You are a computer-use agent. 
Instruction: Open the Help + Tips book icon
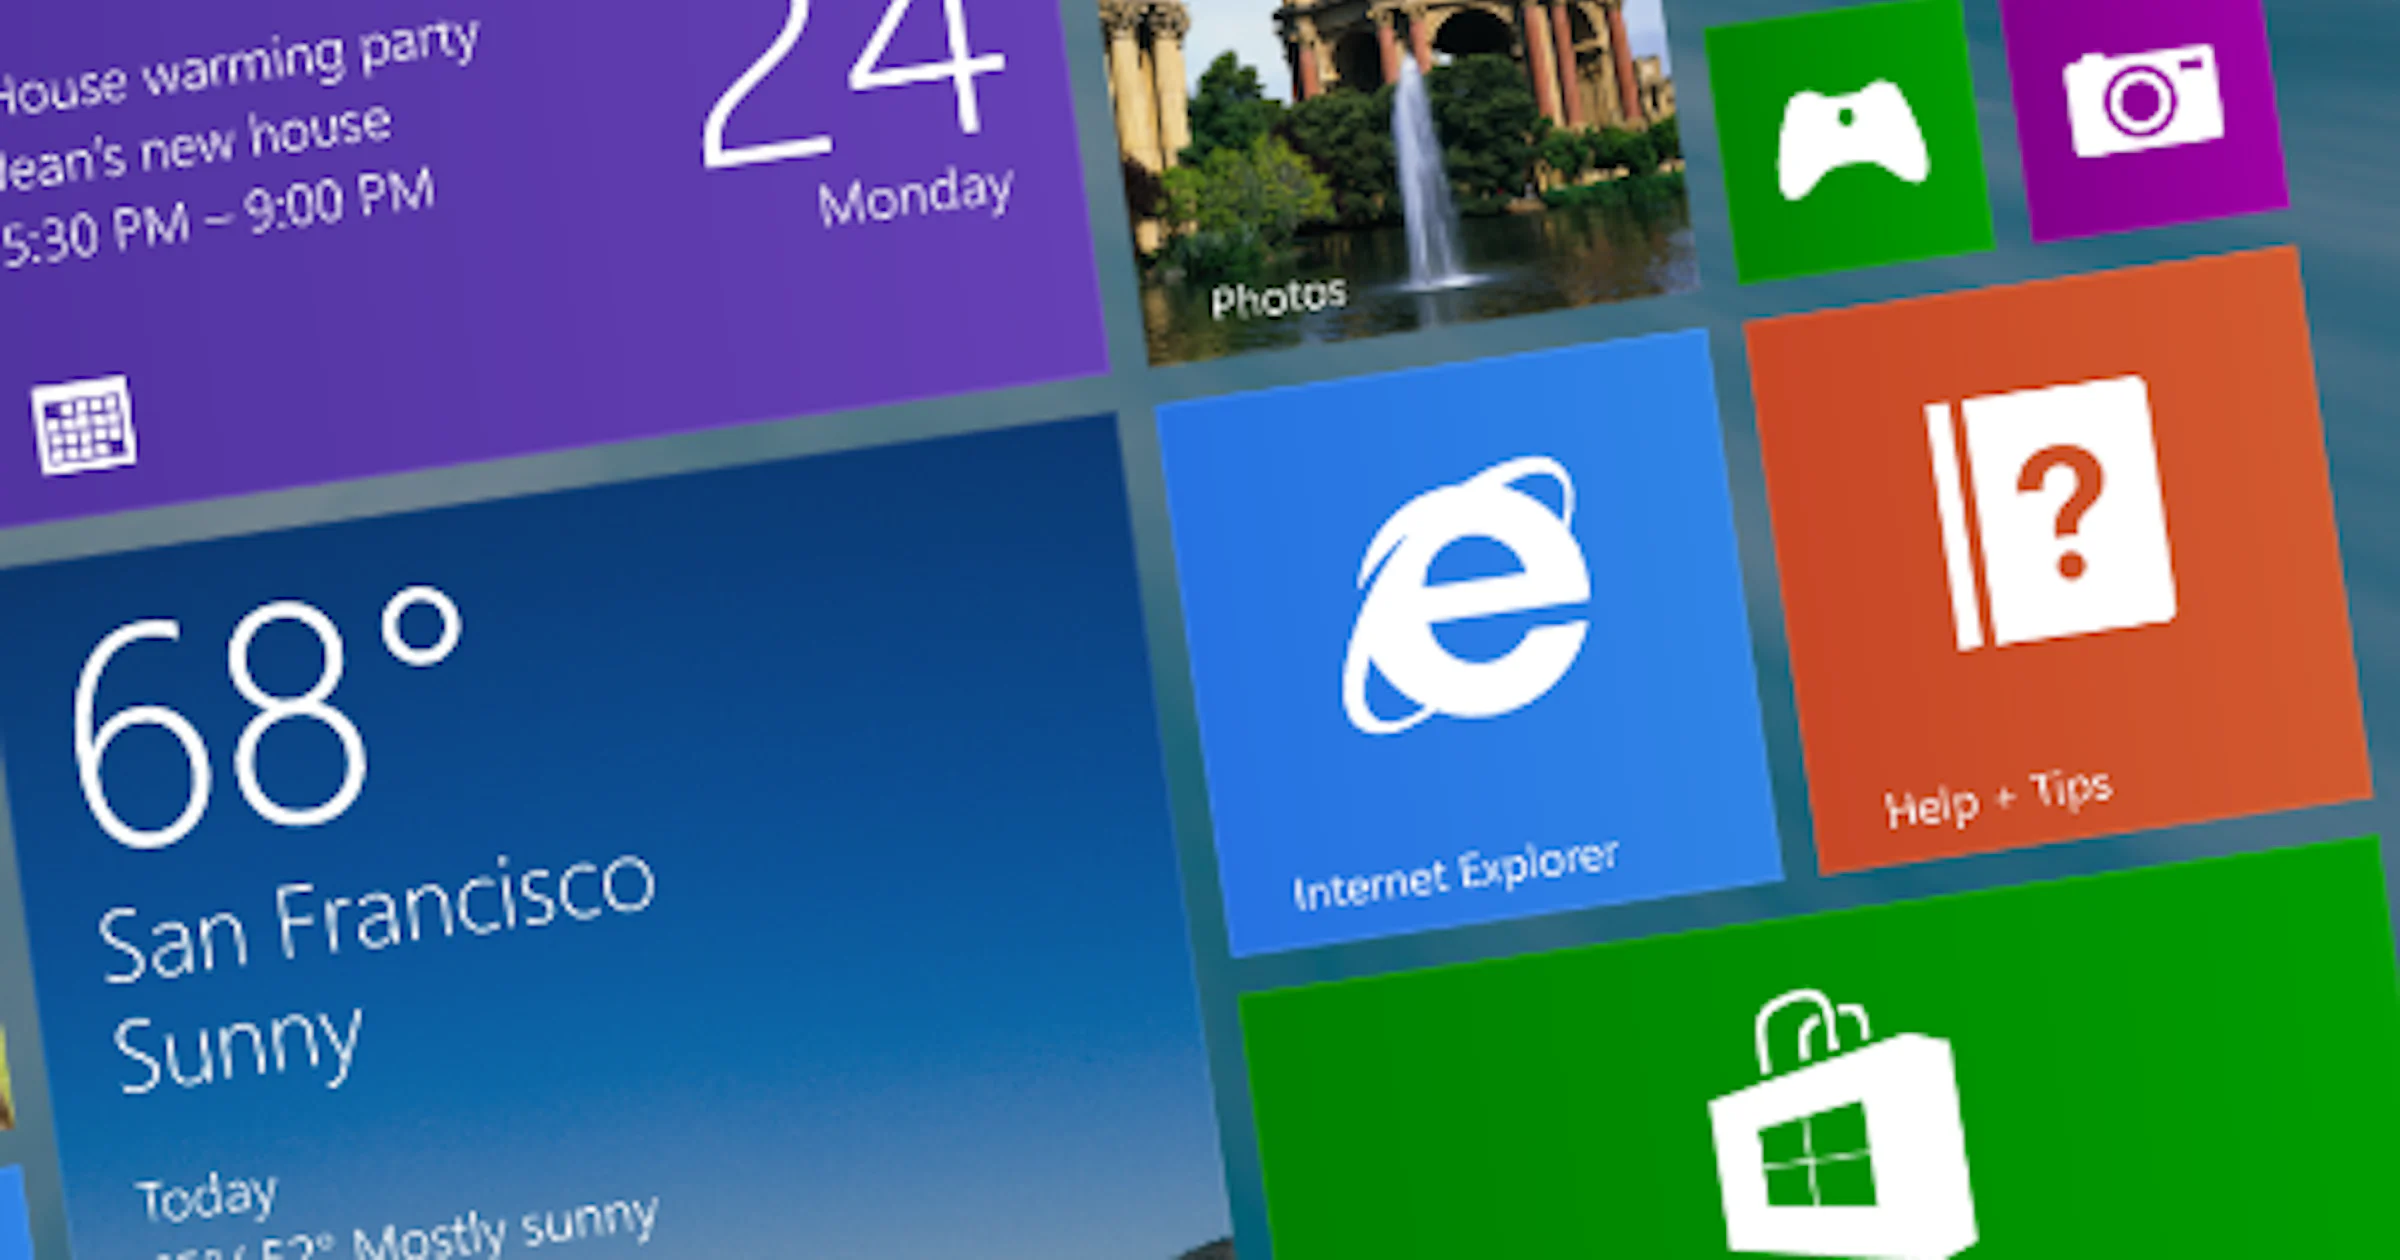[2050, 513]
